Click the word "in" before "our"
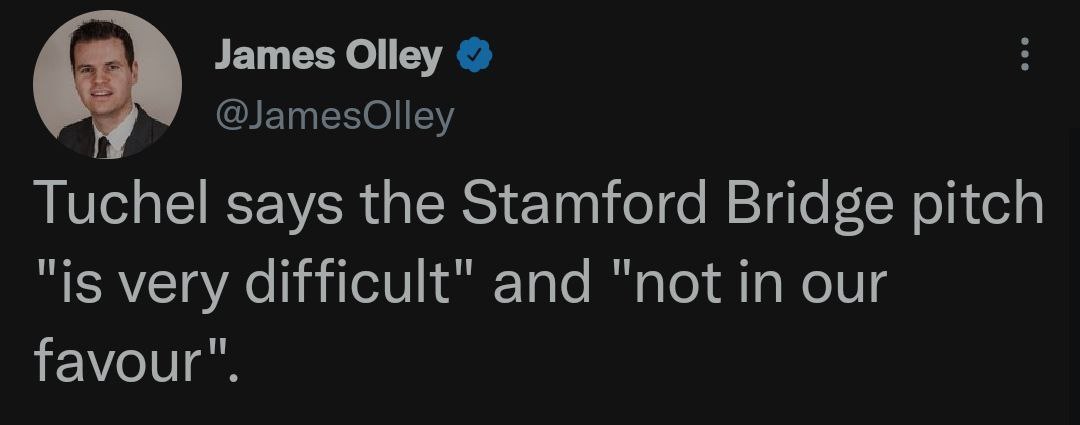 point(765,282)
